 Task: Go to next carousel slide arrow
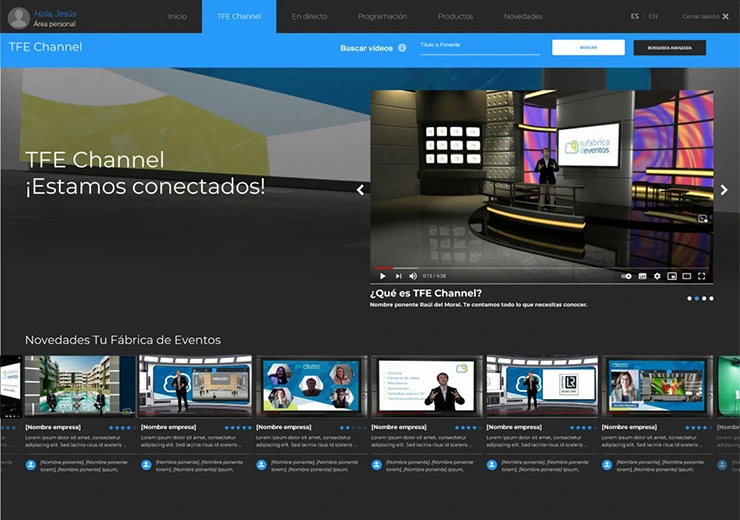724,190
